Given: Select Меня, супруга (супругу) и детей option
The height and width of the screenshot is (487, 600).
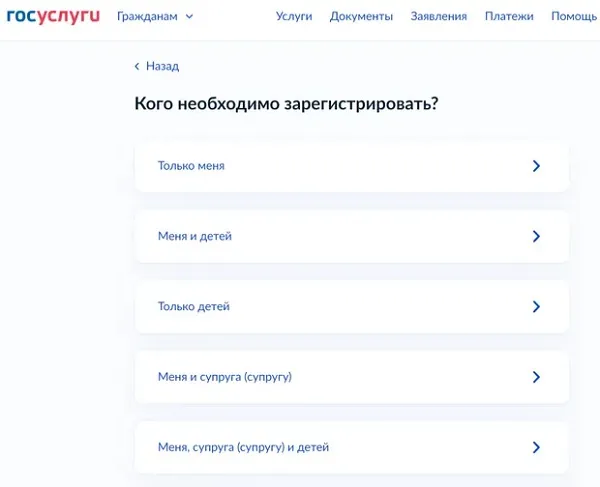Looking at the screenshot, I should [x=352, y=448].
